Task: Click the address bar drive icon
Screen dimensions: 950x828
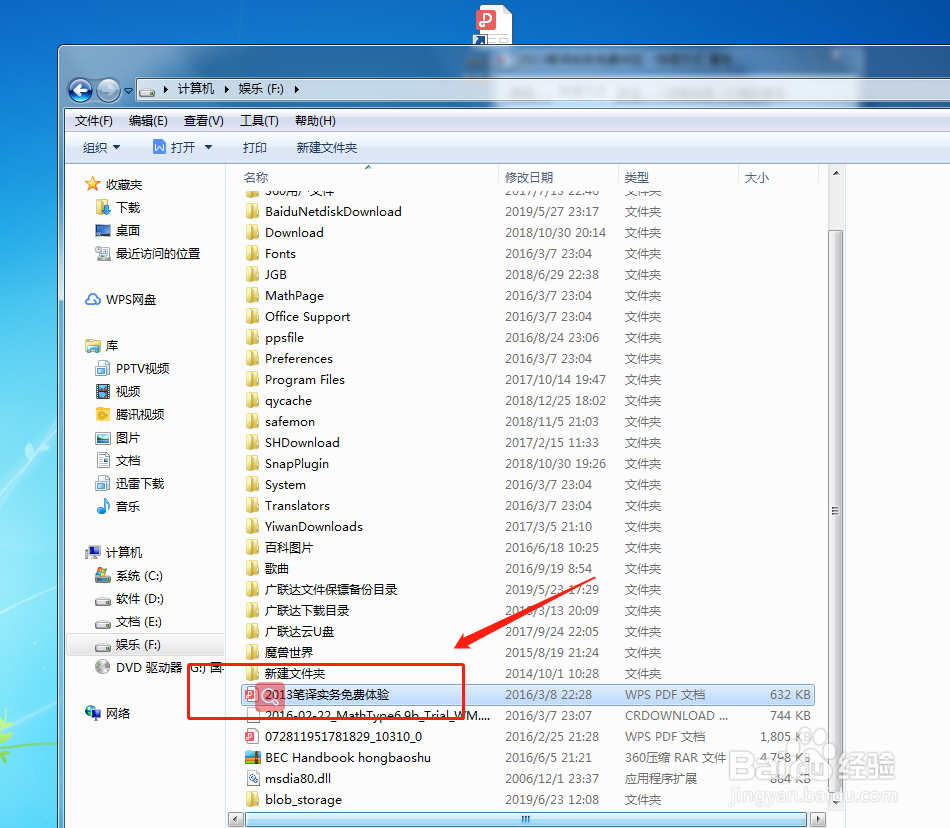Action: [x=147, y=91]
